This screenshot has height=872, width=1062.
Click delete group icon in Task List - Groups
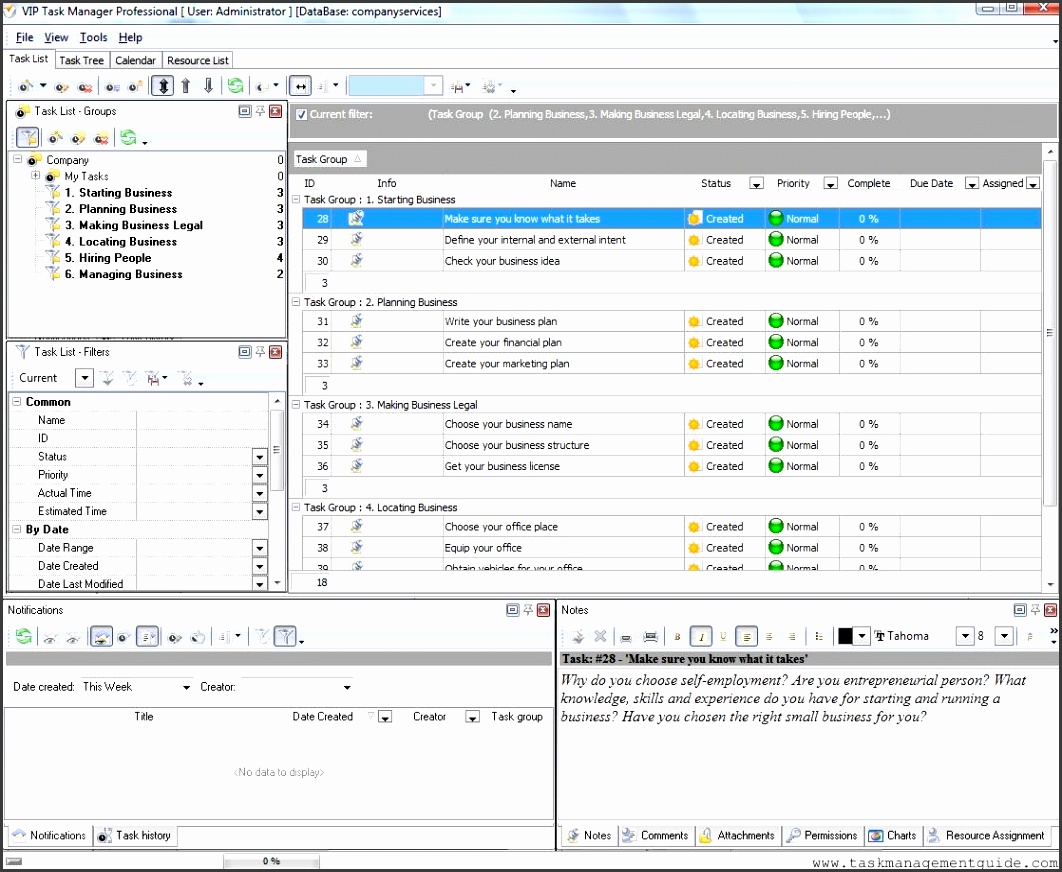pyautogui.click(x=101, y=138)
